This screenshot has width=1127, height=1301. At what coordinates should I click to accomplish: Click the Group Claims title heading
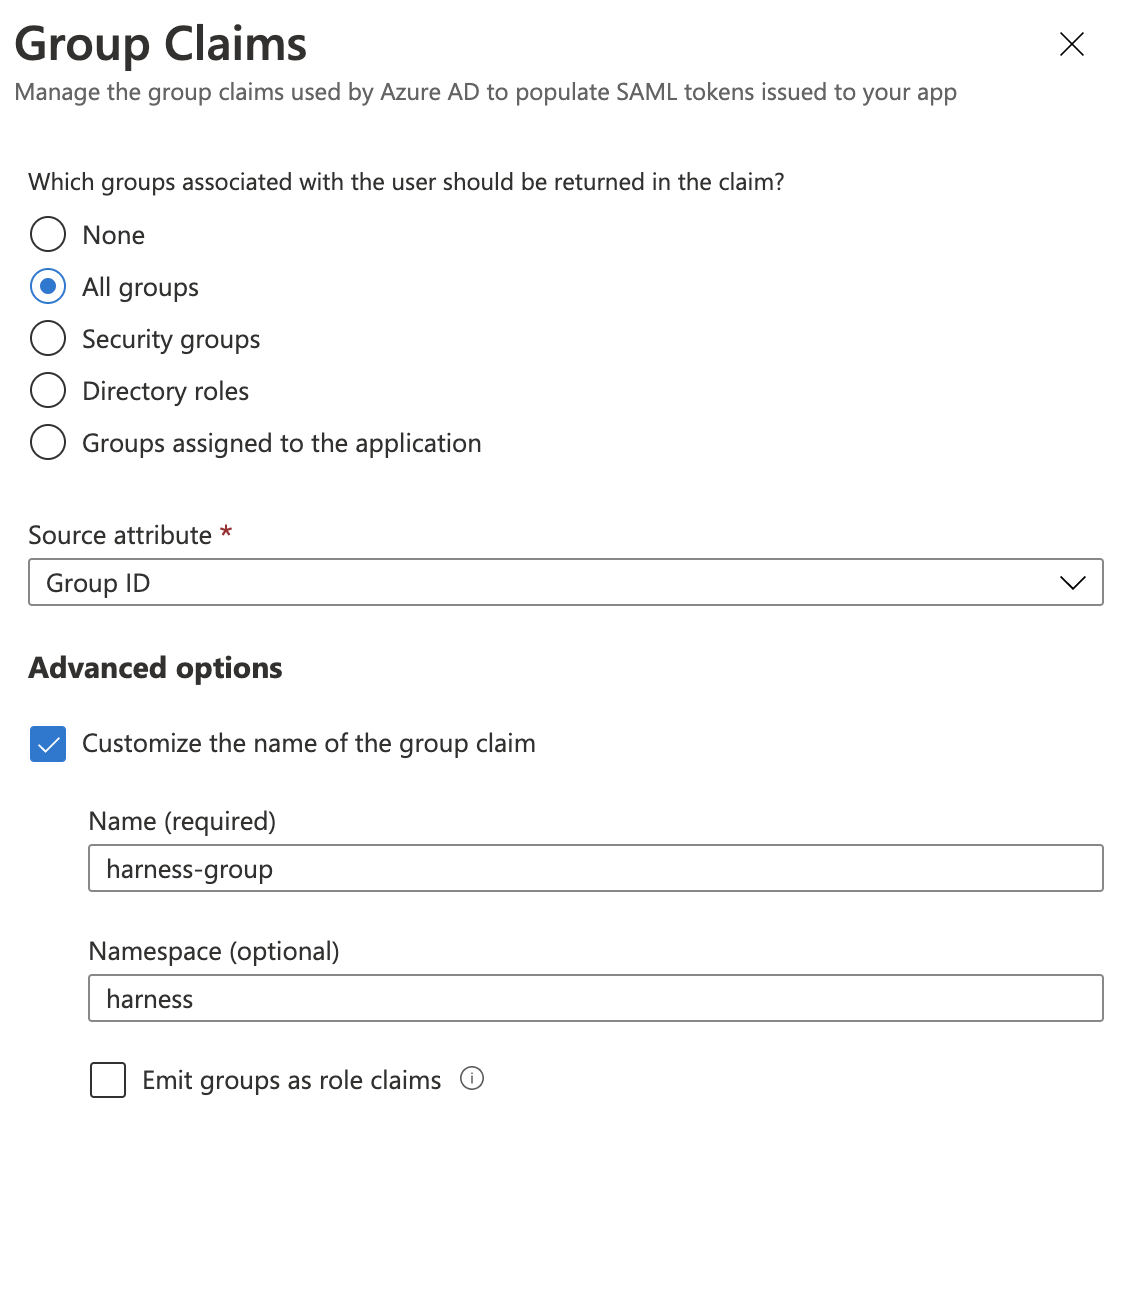click(161, 44)
